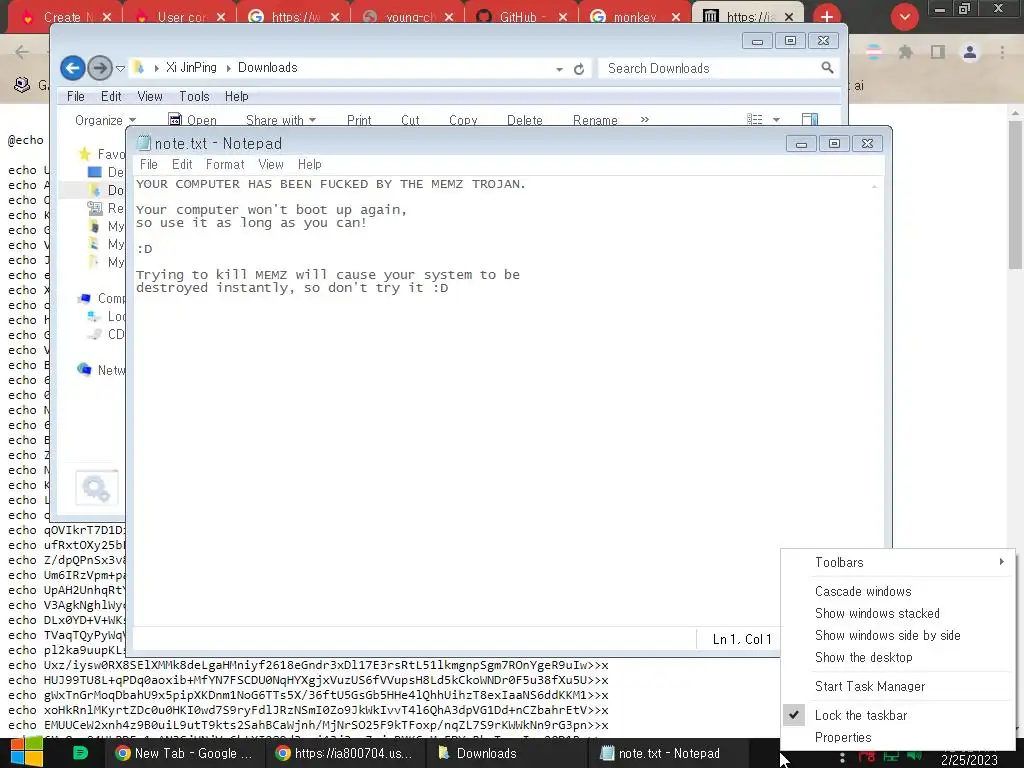Open a new browser tab with plus button
1024x768 pixels.
pyautogui.click(x=827, y=17)
